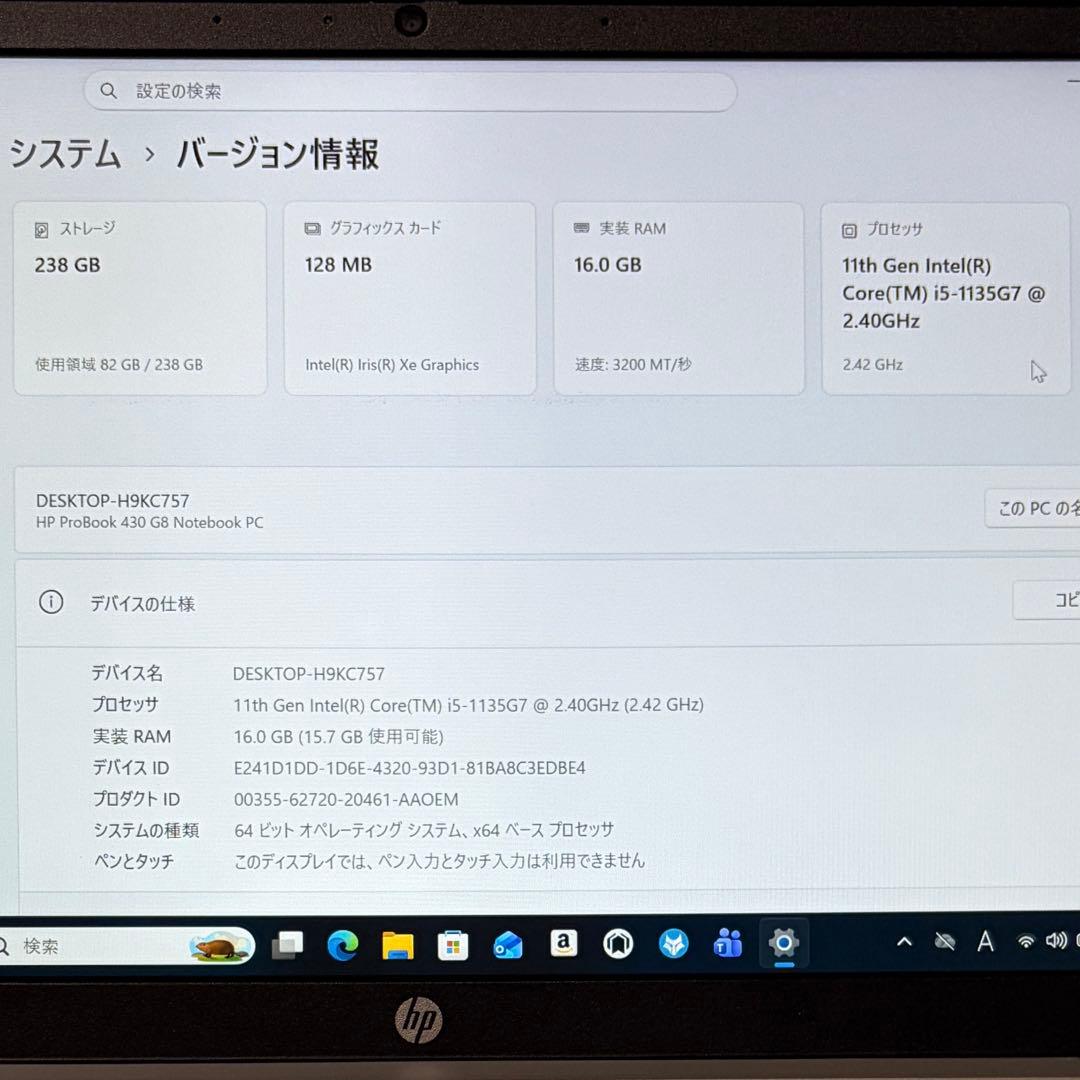Click the Settings gear taskbar icon
The height and width of the screenshot is (1080, 1080).
coord(784,942)
